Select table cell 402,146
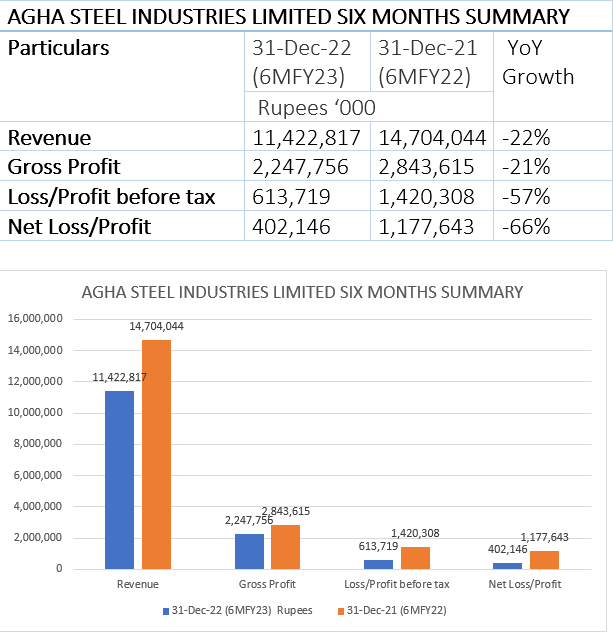The height and width of the screenshot is (640, 613). [291, 227]
